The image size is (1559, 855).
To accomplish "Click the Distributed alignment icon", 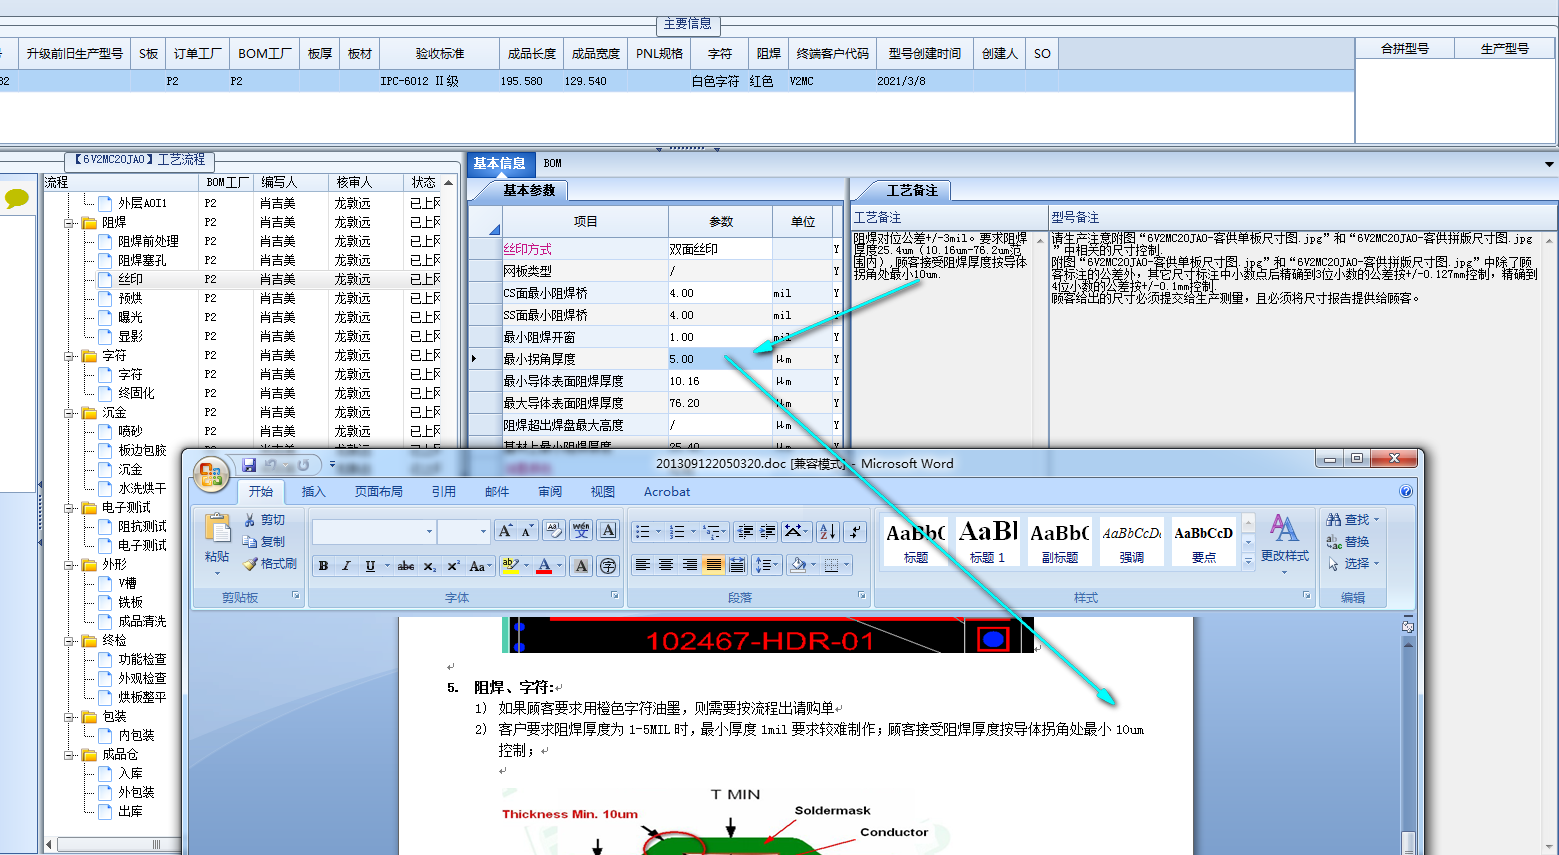I will [x=737, y=565].
